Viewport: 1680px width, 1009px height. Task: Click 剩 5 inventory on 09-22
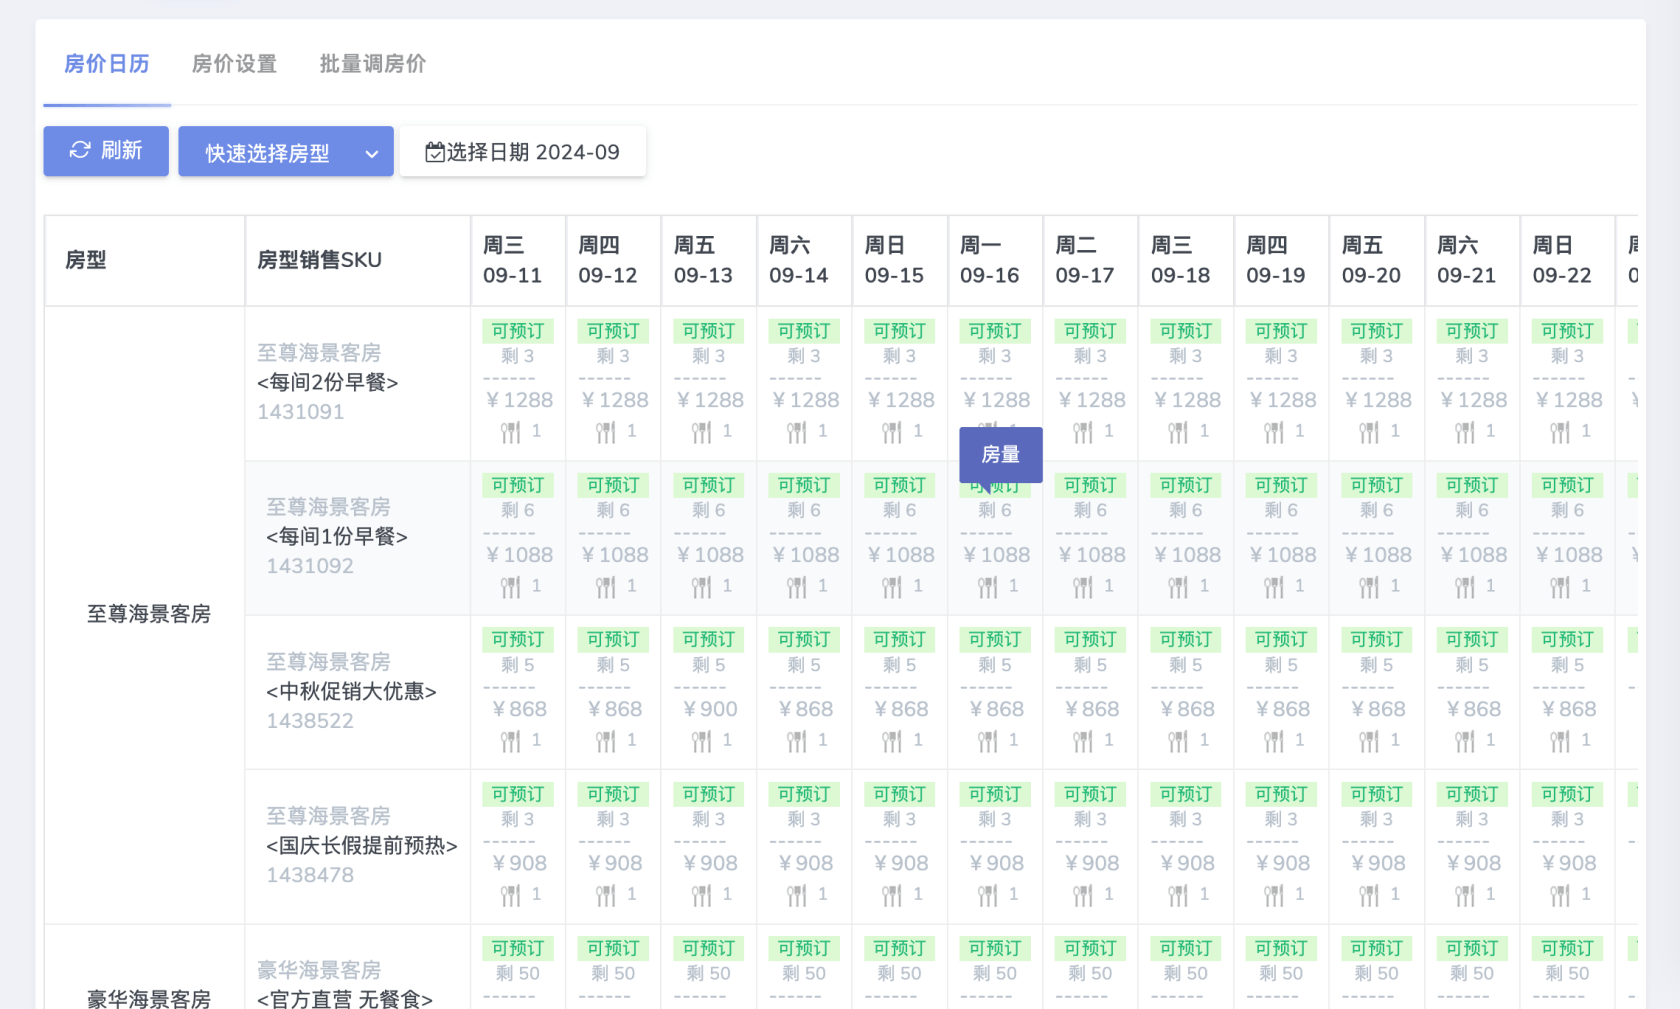coord(1567,665)
